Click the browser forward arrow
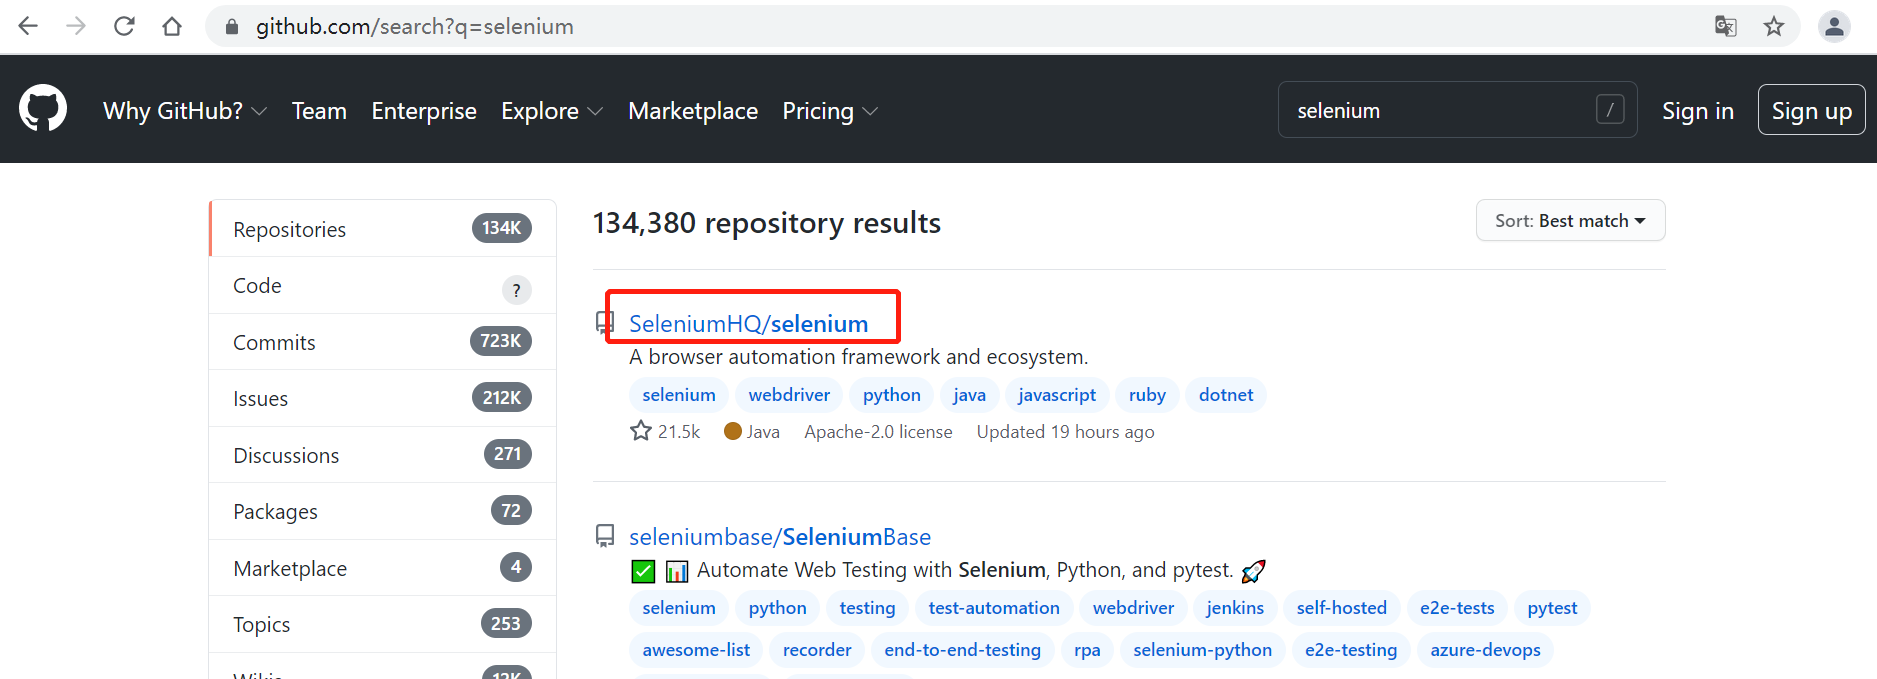The width and height of the screenshot is (1877, 679). click(x=76, y=26)
